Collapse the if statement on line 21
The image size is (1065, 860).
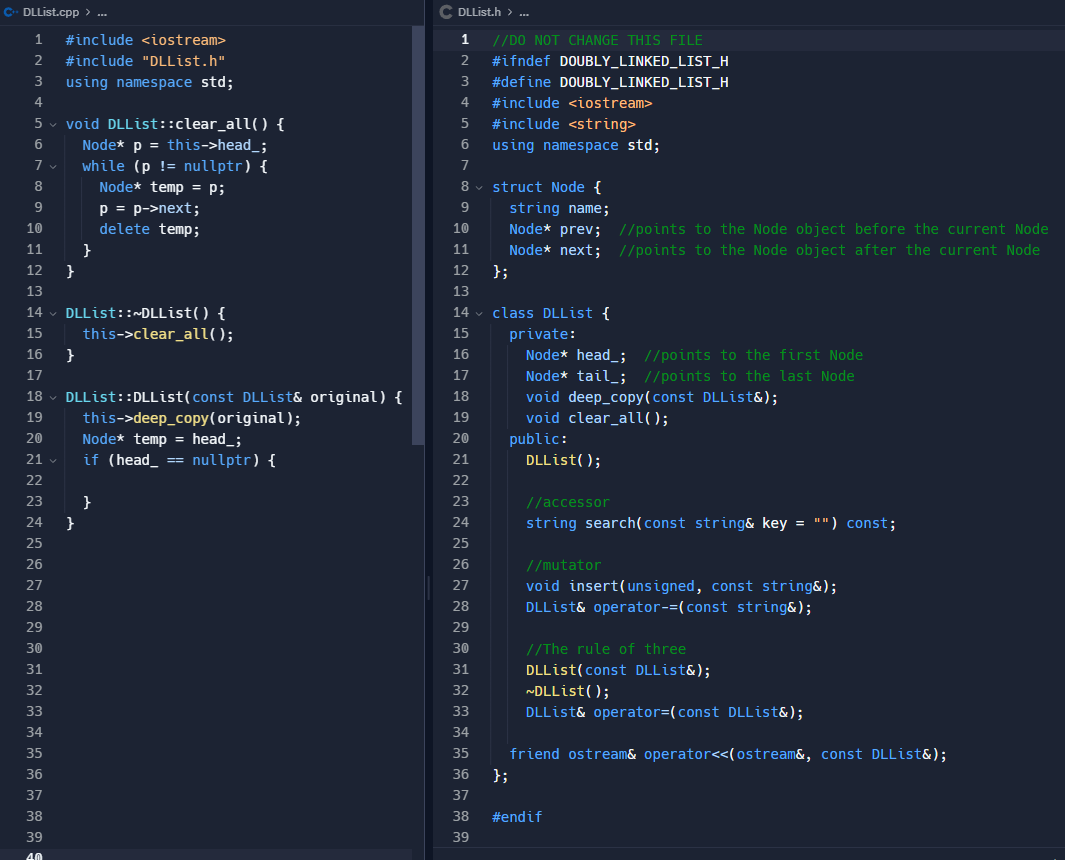(53, 460)
